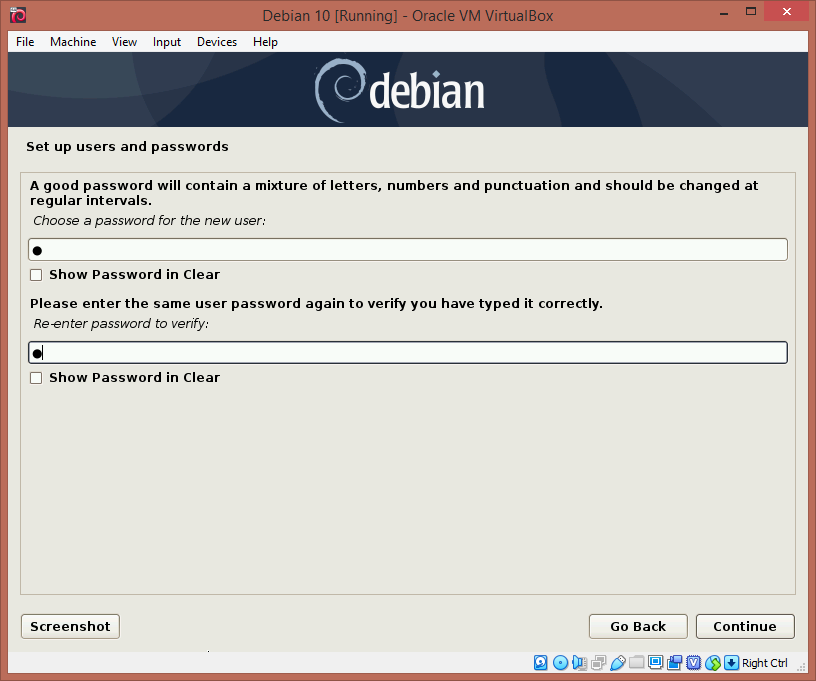The image size is (816, 681).
Task: Open the Help menu
Action: coord(265,42)
